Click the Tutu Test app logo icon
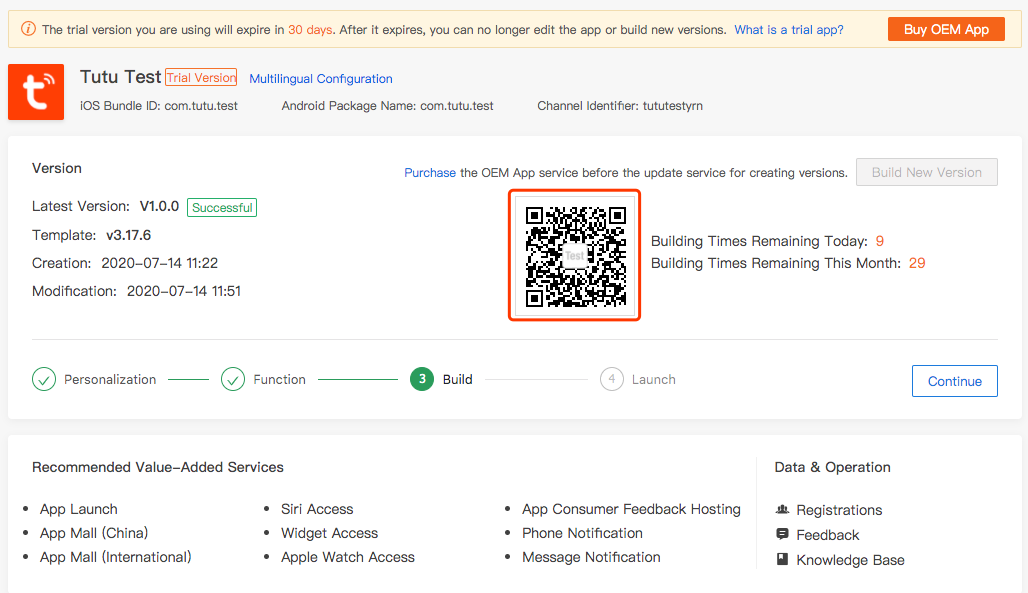Screen dimensions: 1028x593 click(36, 92)
